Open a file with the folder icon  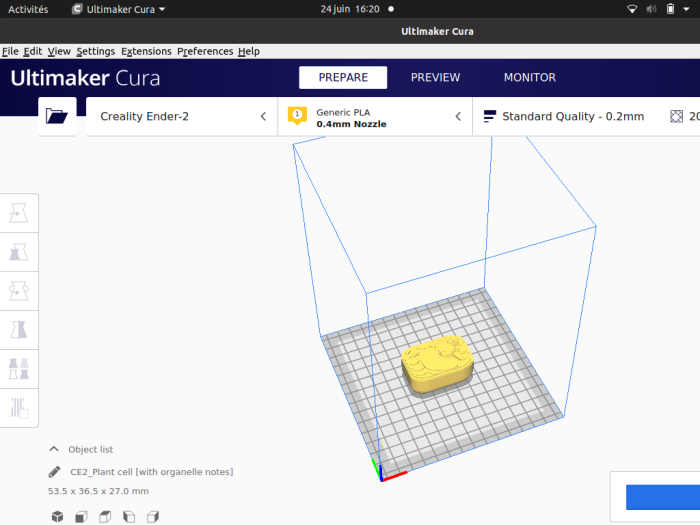pos(57,116)
